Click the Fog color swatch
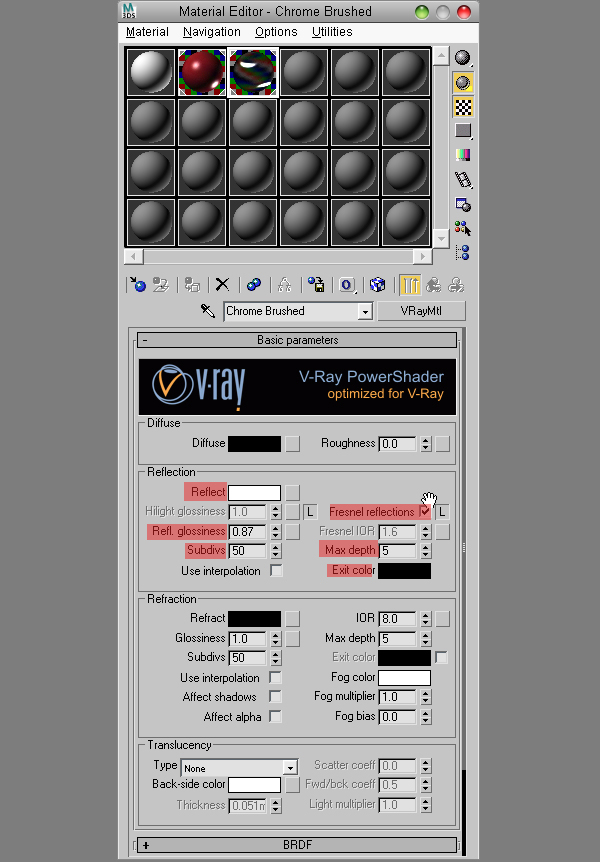Viewport: 600px width, 862px height. click(x=404, y=677)
